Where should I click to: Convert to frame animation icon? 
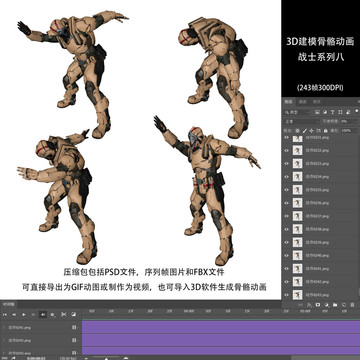[x=4, y=358]
